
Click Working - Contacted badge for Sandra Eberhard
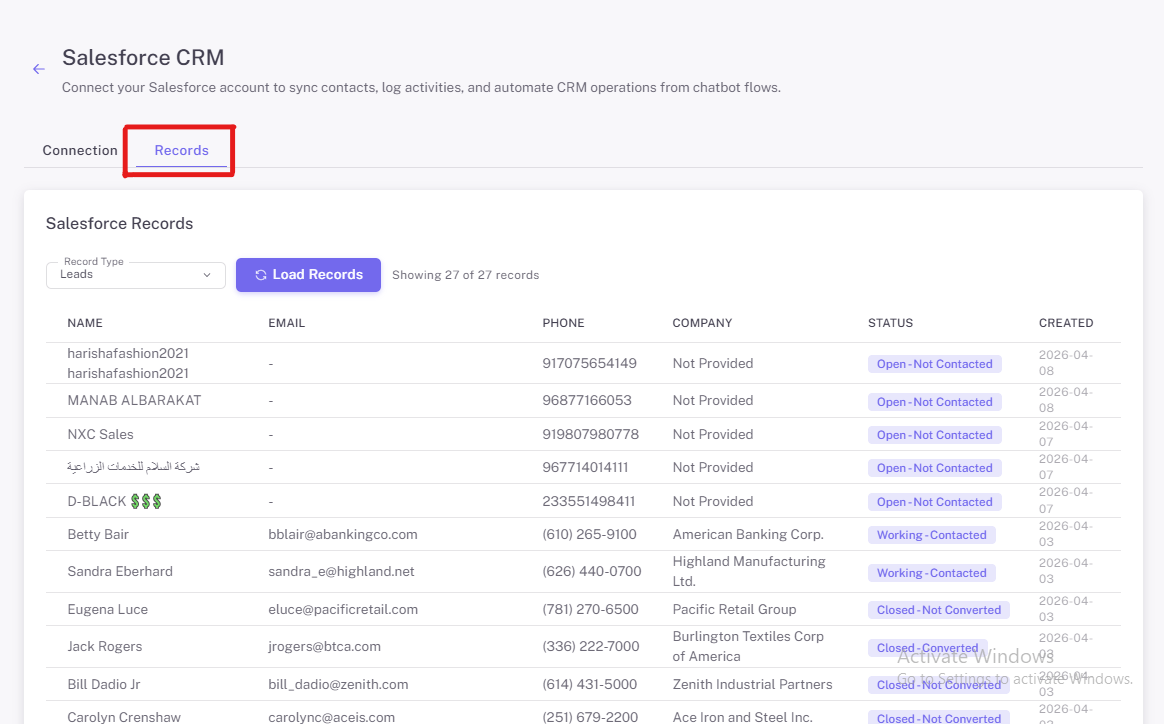coord(932,573)
